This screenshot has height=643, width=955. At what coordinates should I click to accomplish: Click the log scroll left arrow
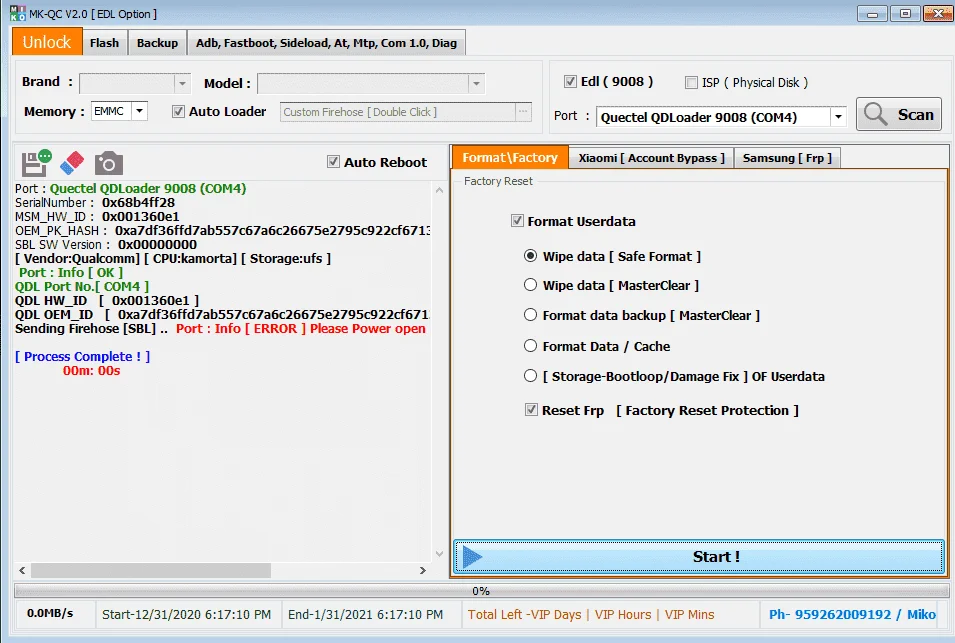point(23,571)
